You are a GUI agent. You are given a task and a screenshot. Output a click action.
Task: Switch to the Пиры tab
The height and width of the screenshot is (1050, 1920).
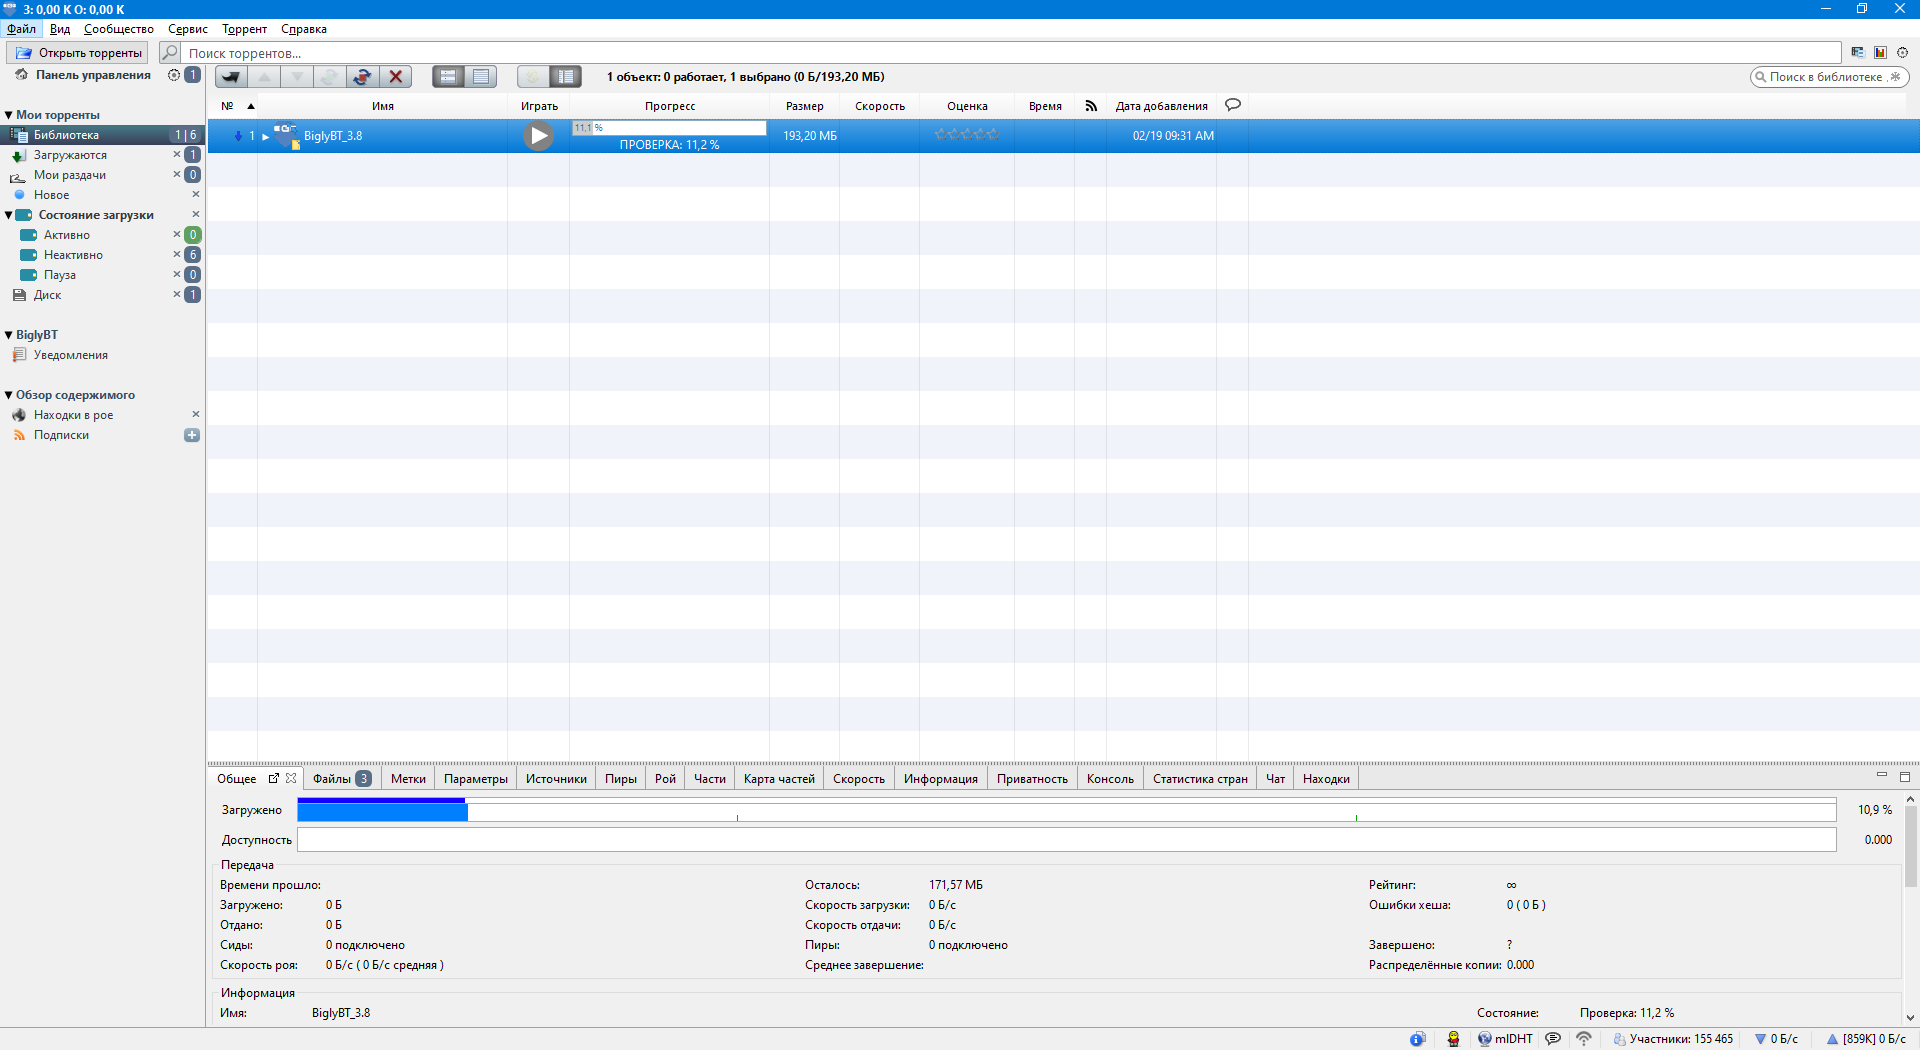tap(620, 779)
